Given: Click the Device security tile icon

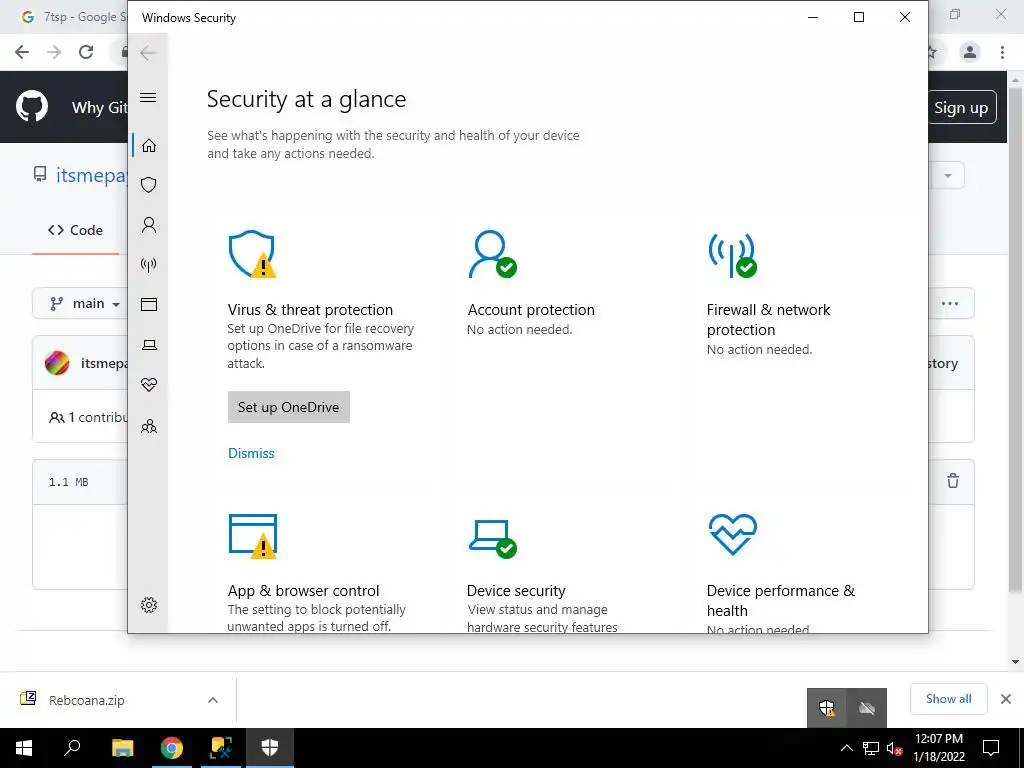Looking at the screenshot, I should click(492, 539).
